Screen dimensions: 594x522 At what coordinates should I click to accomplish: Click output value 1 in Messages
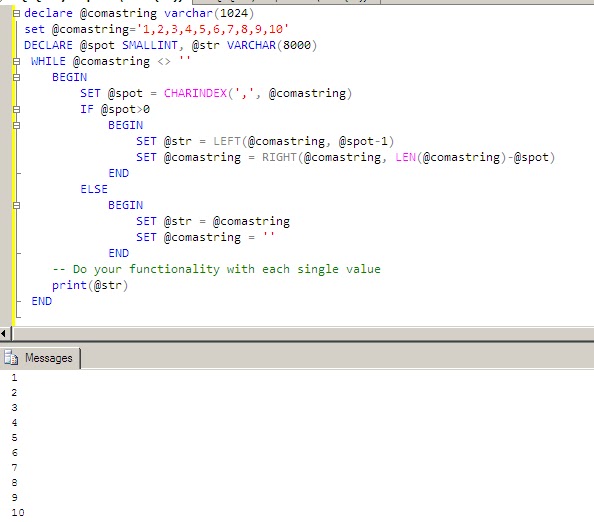(x=14, y=378)
